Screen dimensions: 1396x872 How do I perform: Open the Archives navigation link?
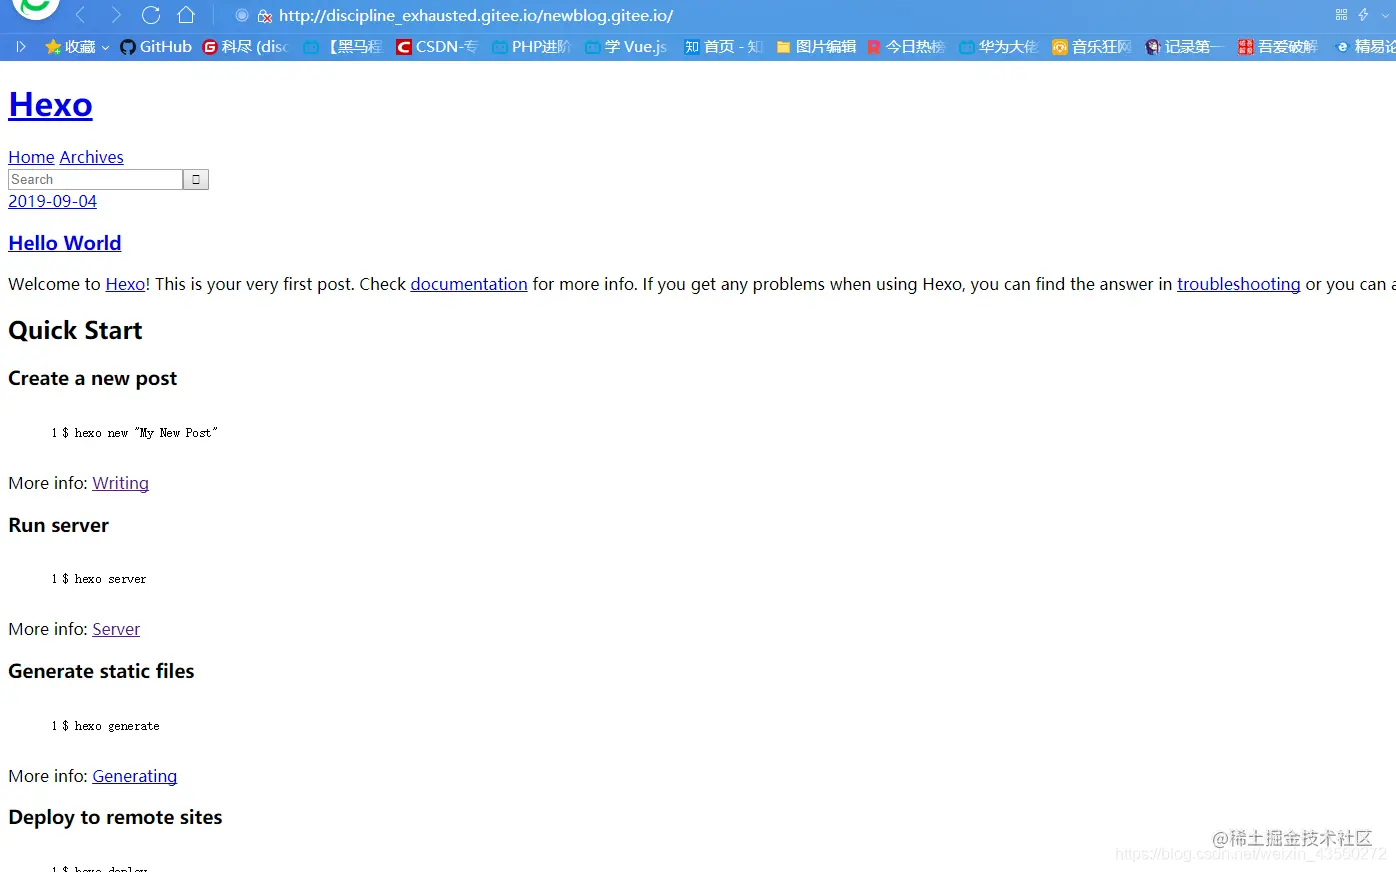[92, 157]
